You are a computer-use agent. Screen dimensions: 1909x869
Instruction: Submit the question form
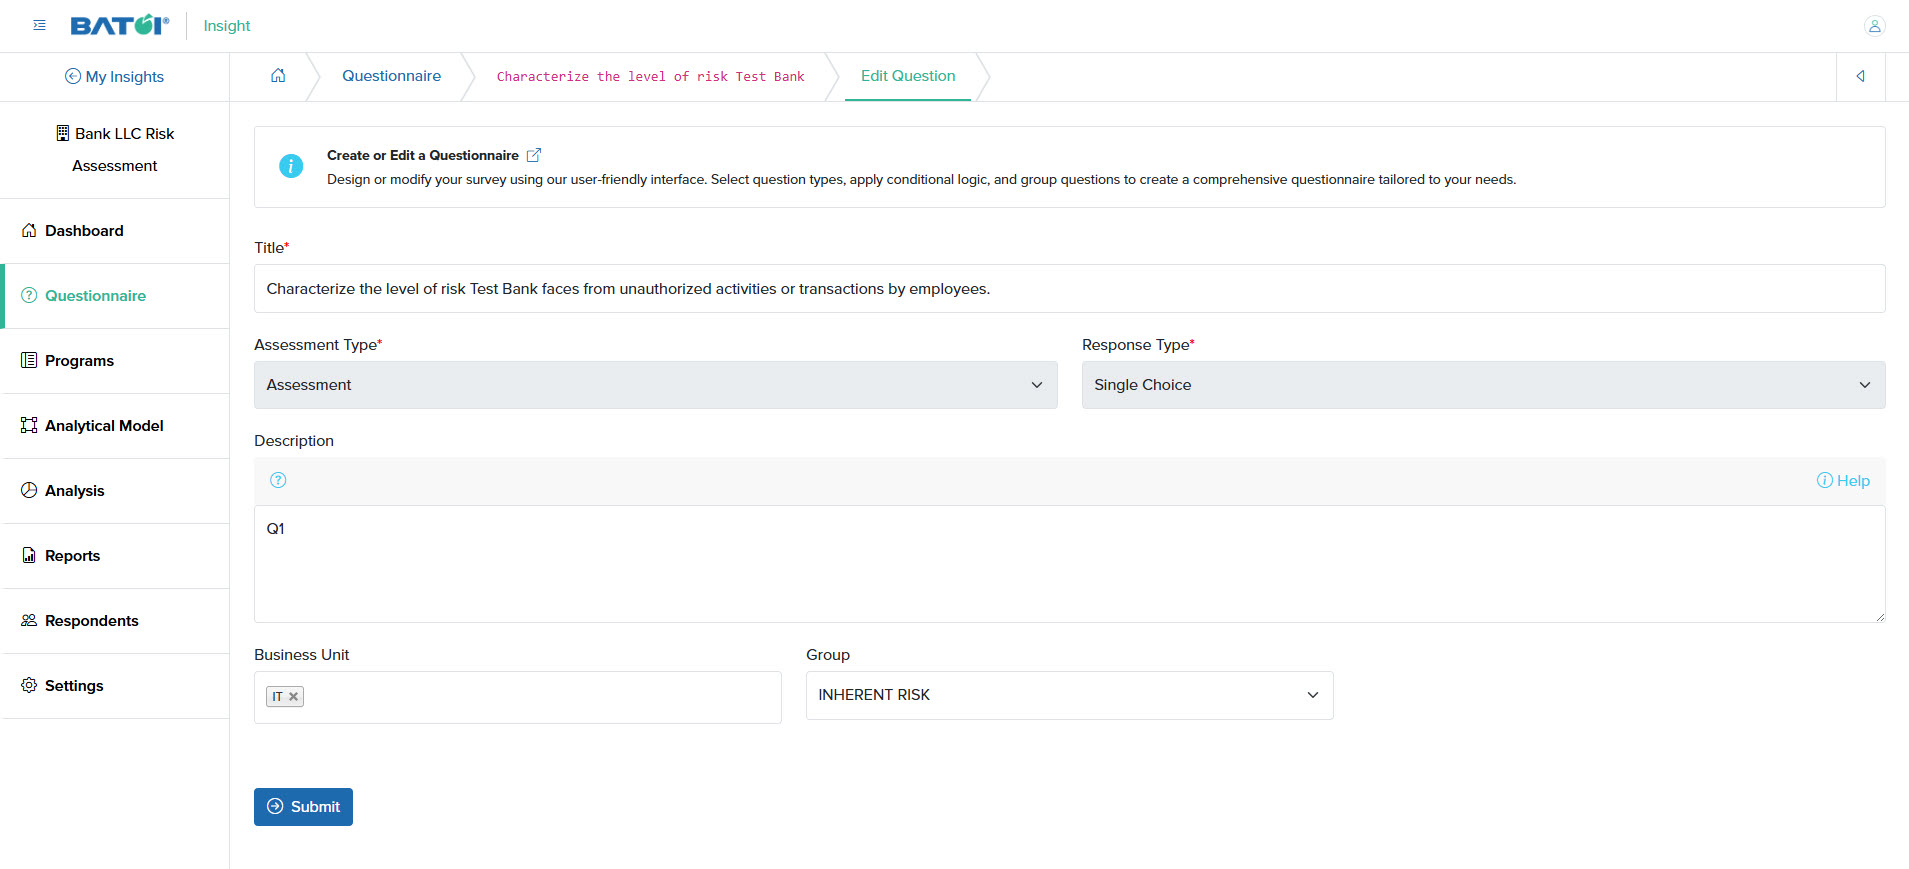[303, 807]
